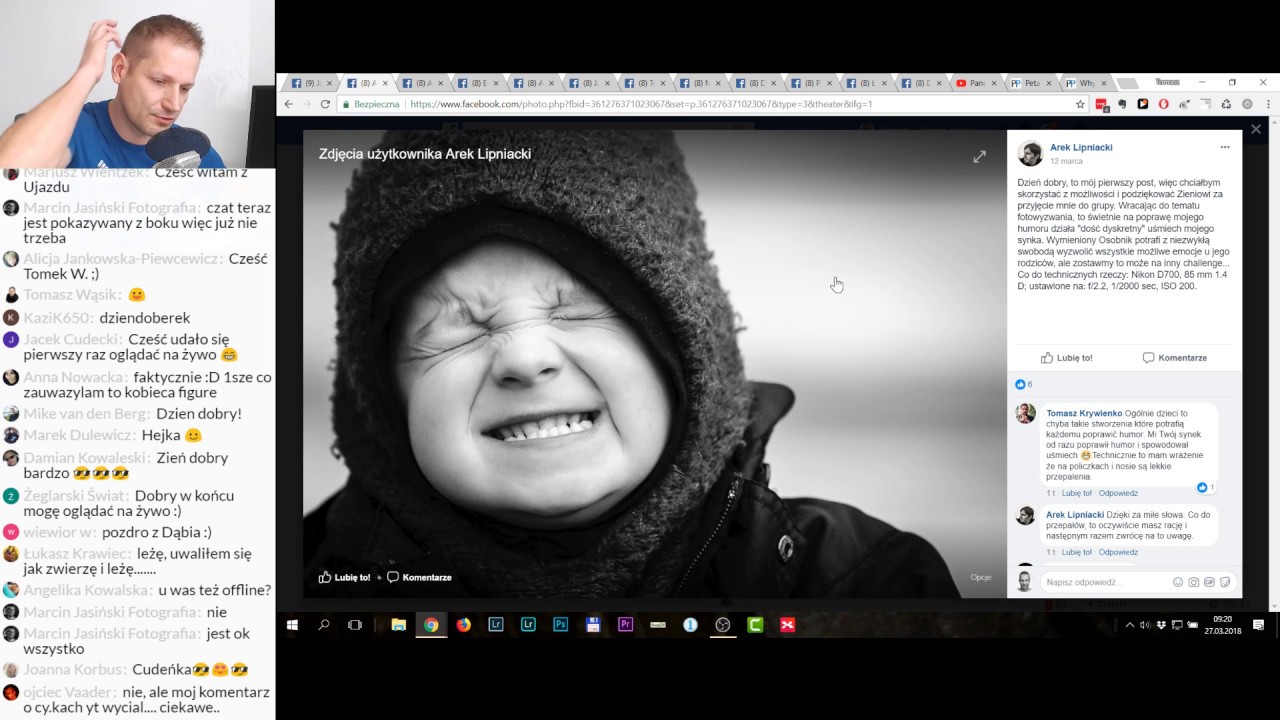Reply to Tomasz Krywienko's comment
The height and width of the screenshot is (720, 1280).
pyautogui.click(x=1118, y=493)
